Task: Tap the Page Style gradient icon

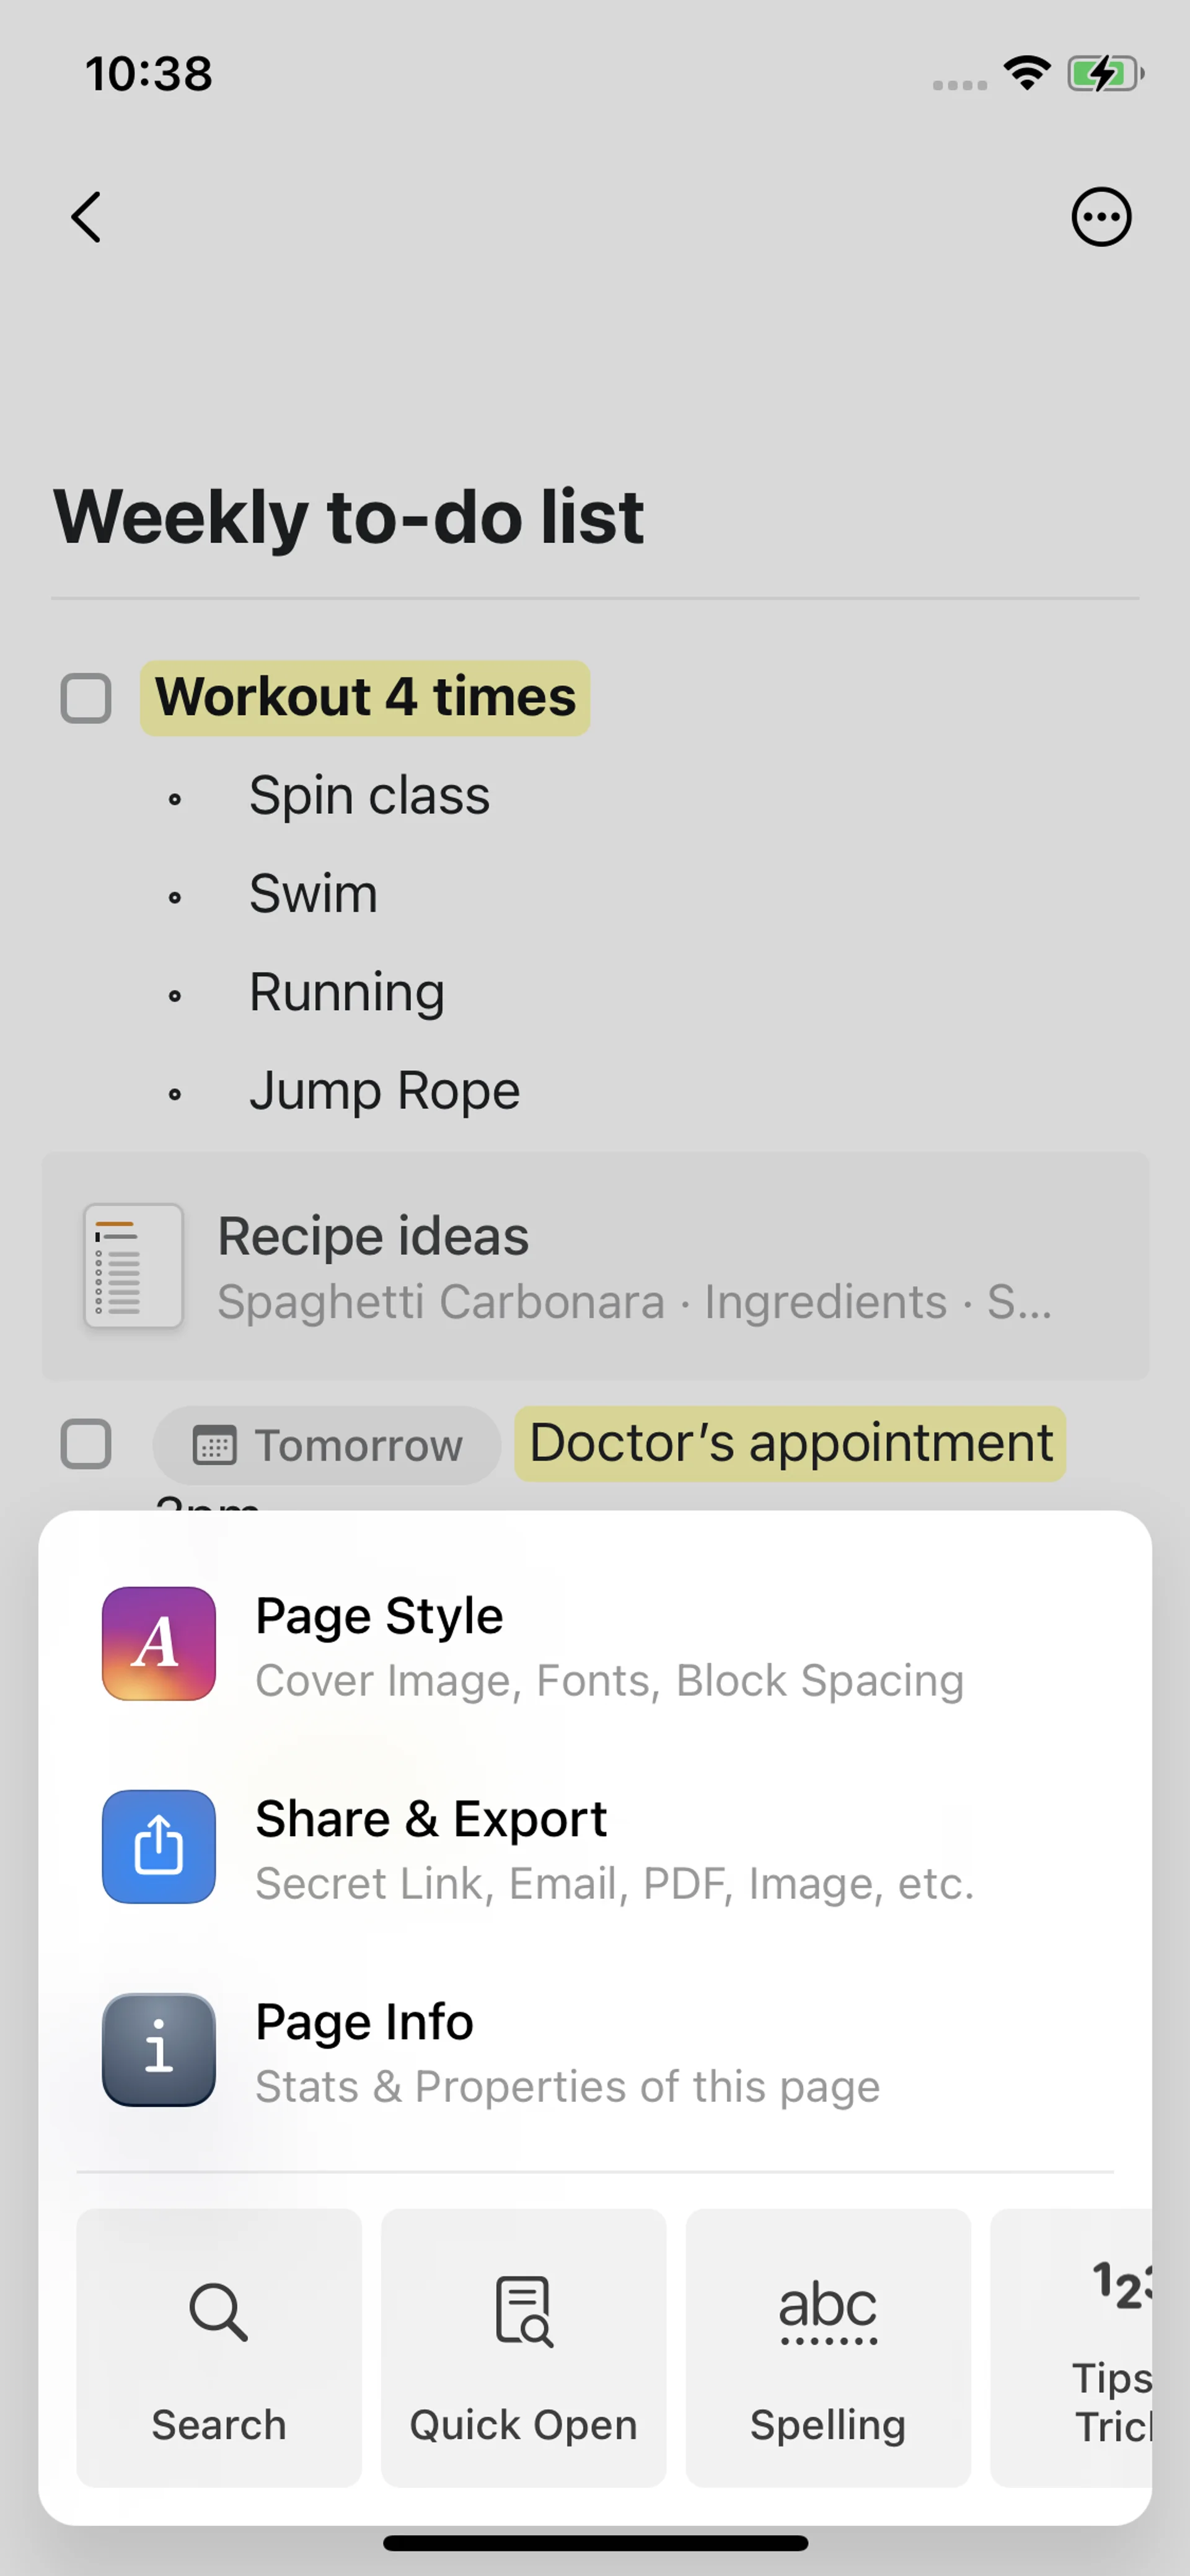Action: [159, 1643]
